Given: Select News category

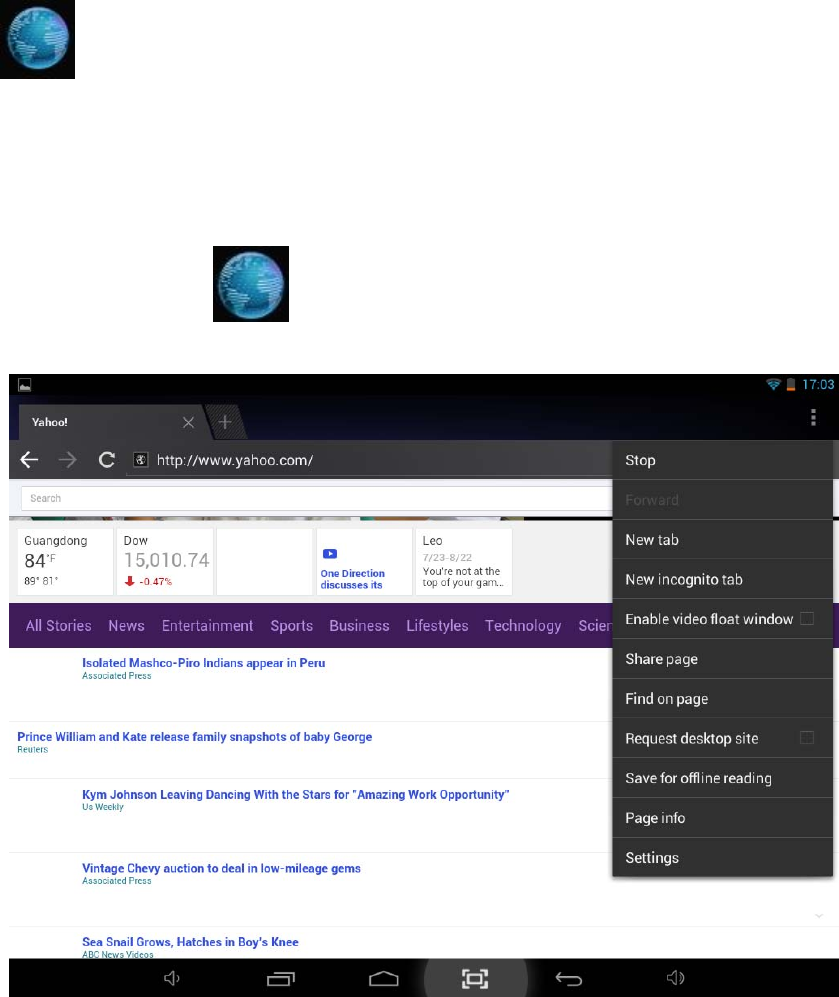Looking at the screenshot, I should [126, 626].
